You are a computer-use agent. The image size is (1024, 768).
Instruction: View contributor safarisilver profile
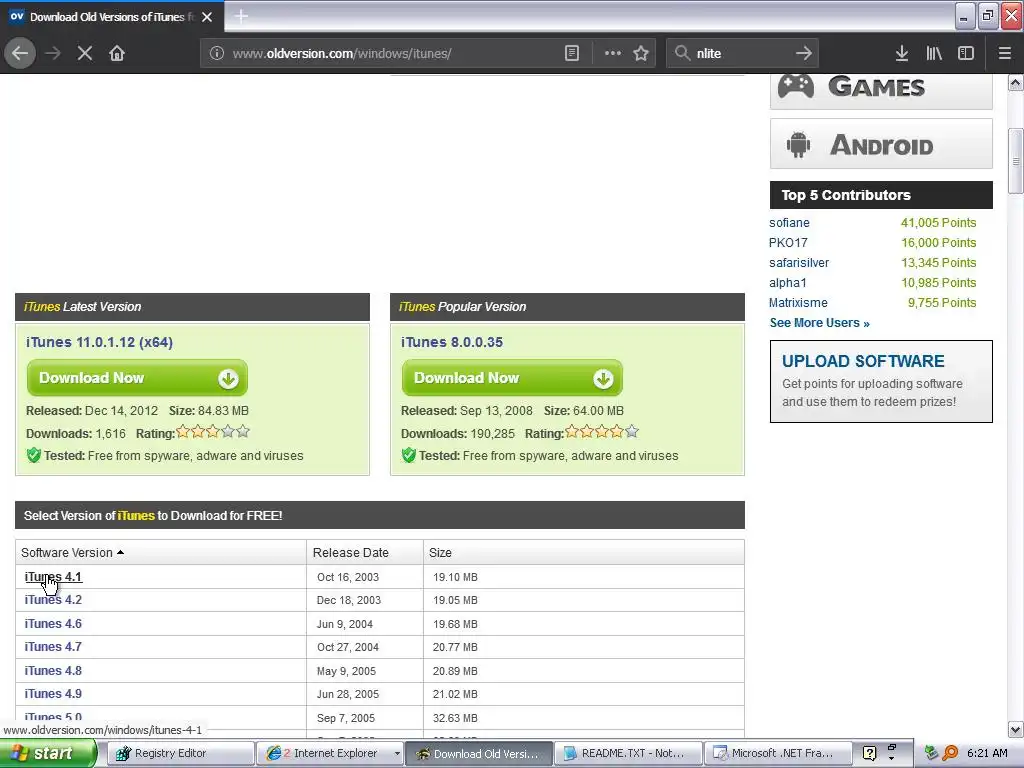[799, 263]
